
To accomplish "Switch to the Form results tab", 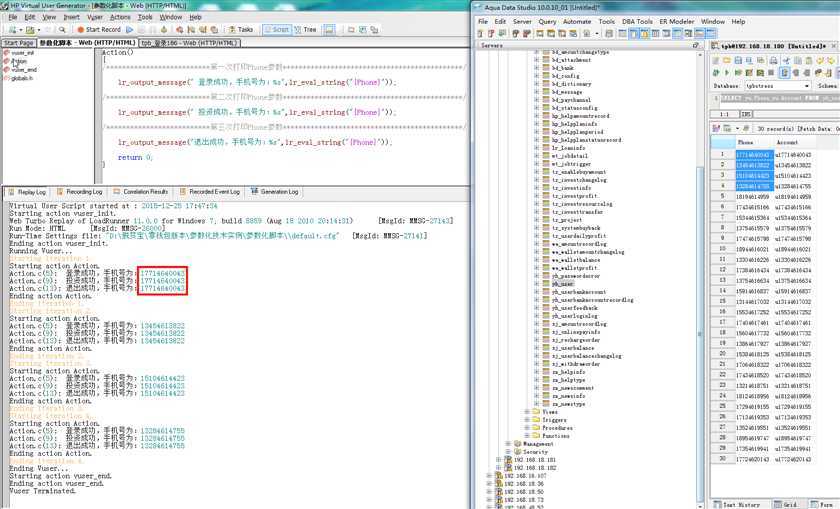I will pos(824,505).
